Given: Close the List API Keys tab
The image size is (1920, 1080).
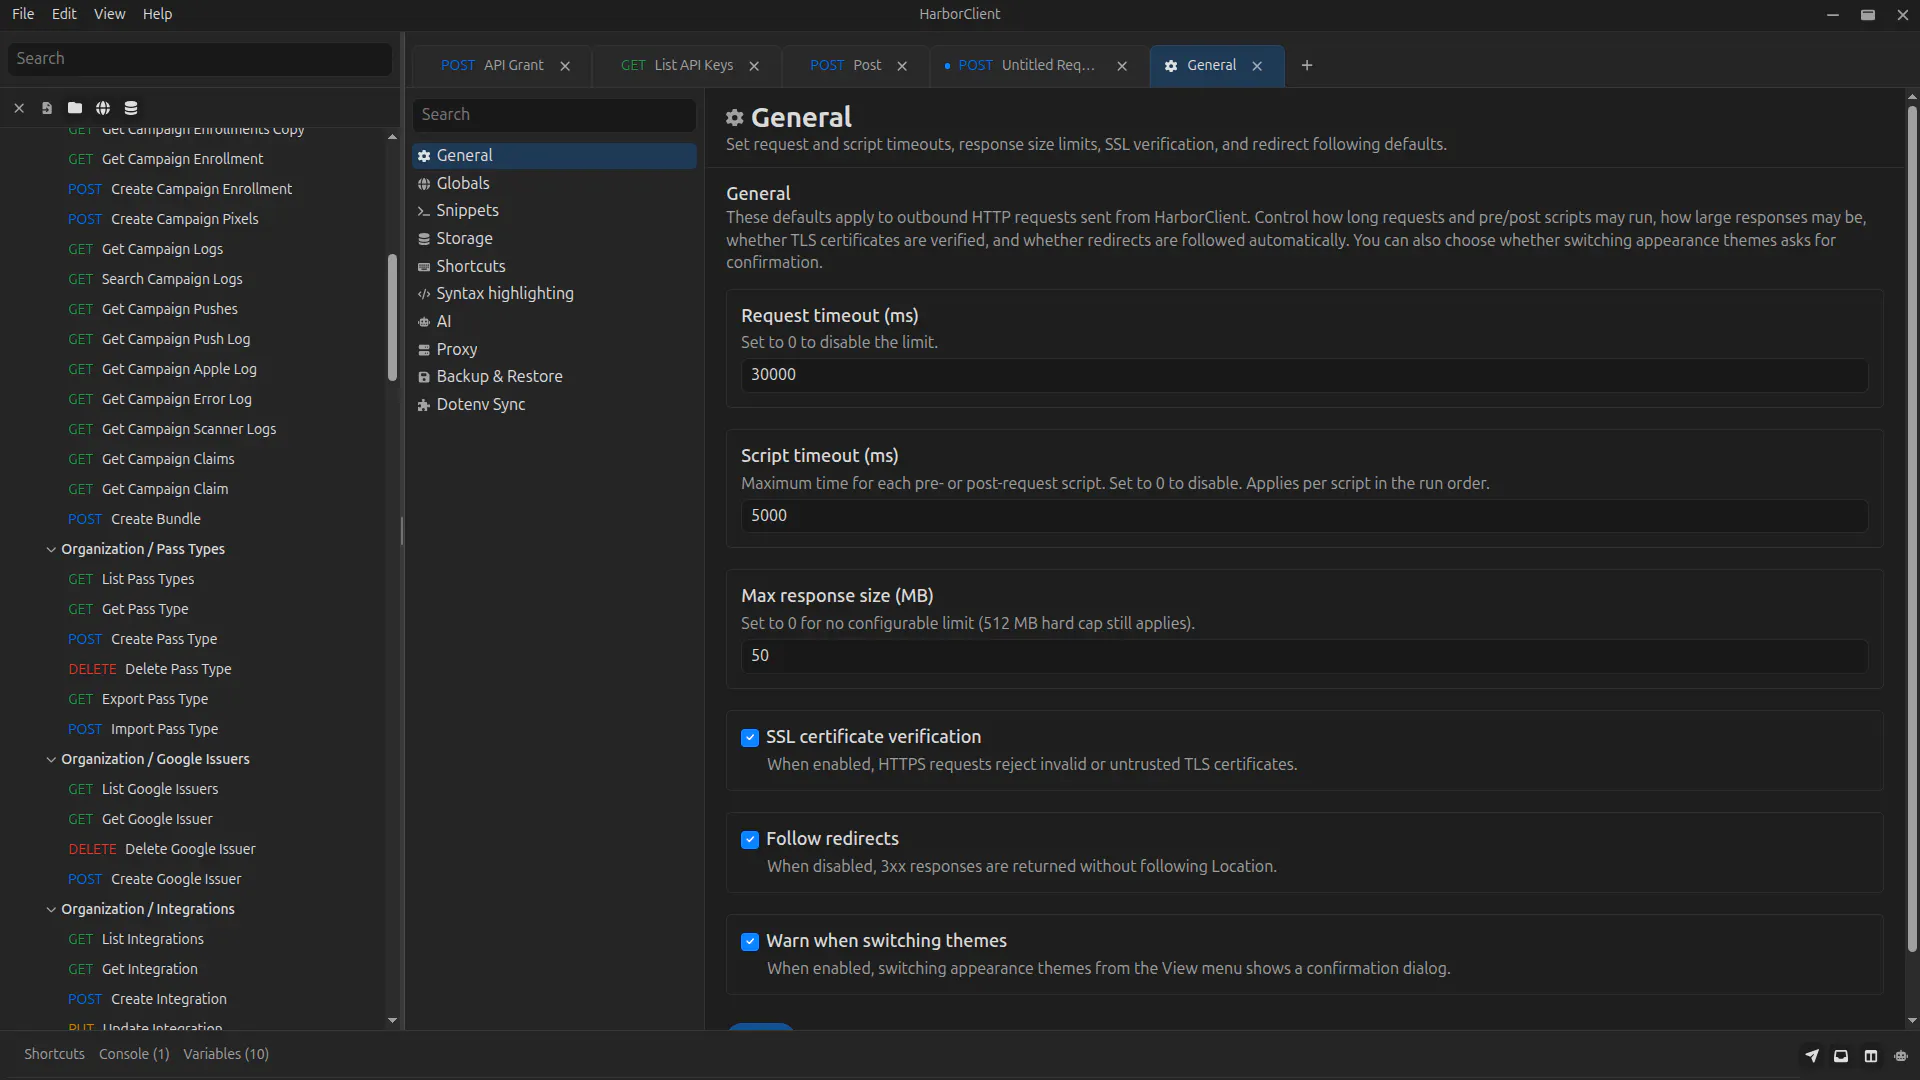Looking at the screenshot, I should [x=754, y=66].
